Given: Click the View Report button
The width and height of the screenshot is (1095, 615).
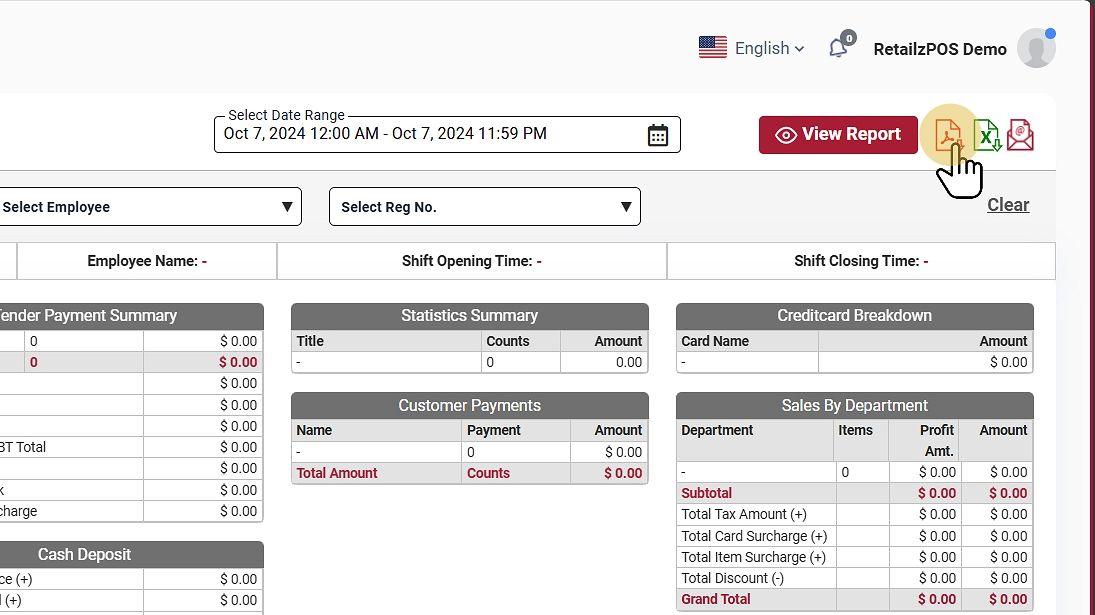Looking at the screenshot, I should (838, 135).
